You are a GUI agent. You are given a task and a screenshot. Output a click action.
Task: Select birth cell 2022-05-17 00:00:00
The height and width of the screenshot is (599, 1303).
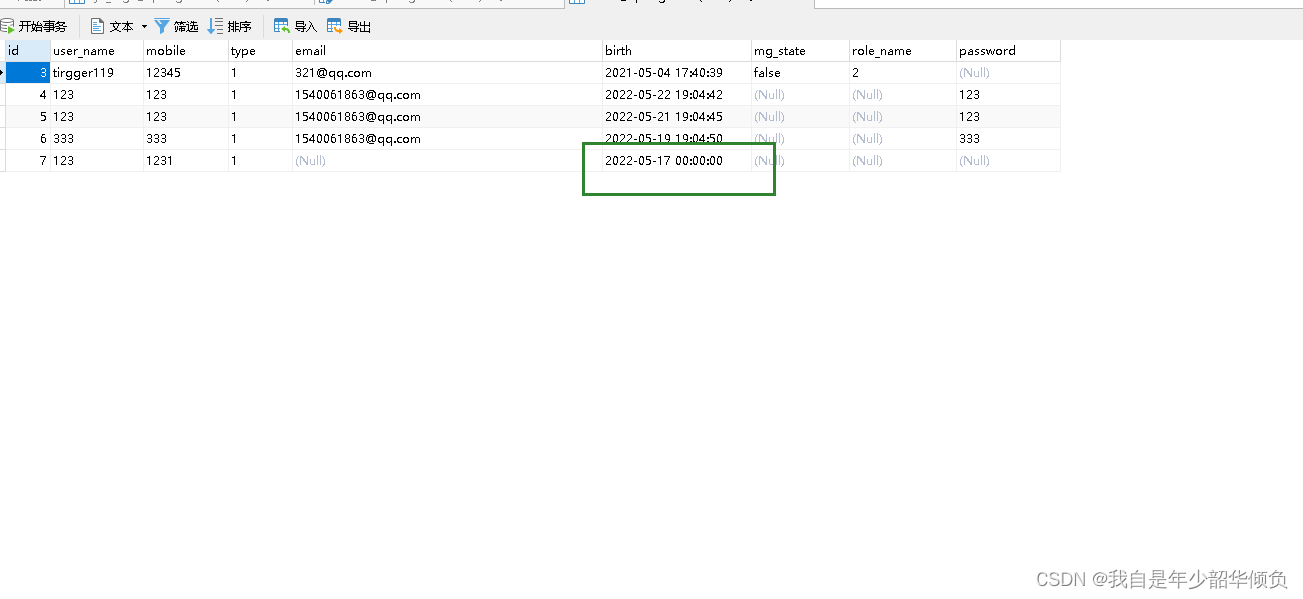(676, 161)
